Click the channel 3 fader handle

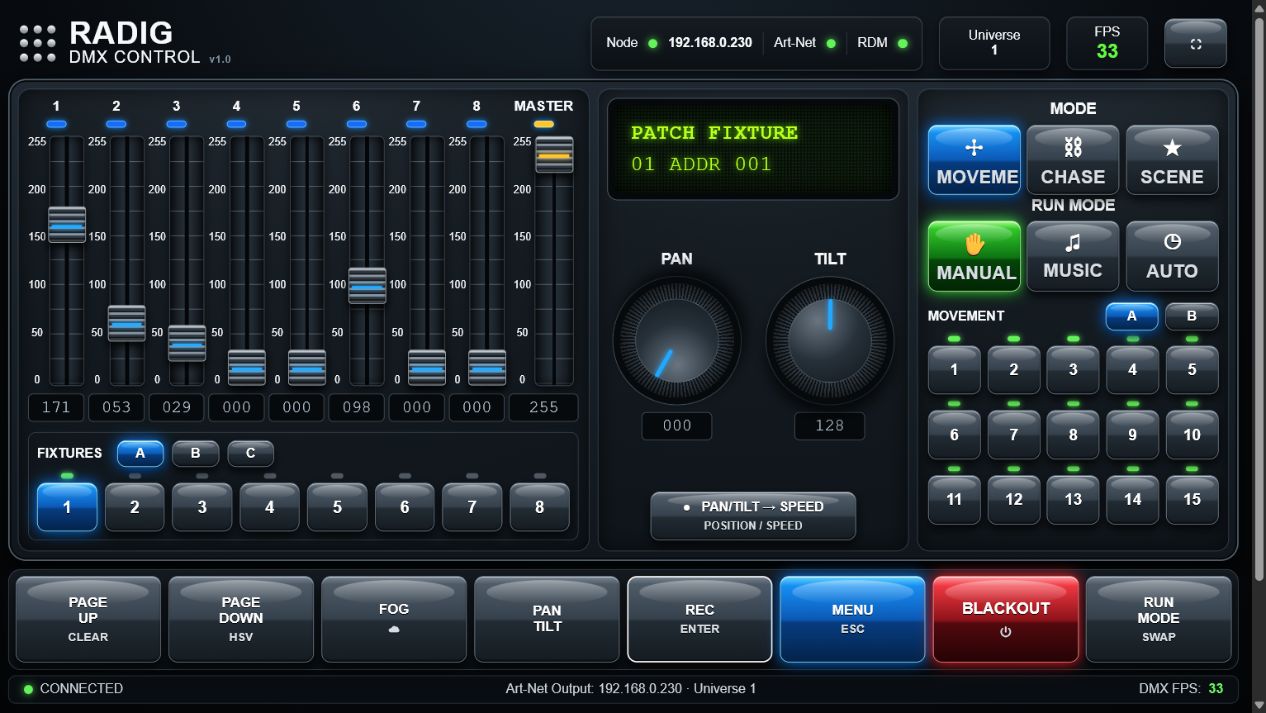point(187,343)
